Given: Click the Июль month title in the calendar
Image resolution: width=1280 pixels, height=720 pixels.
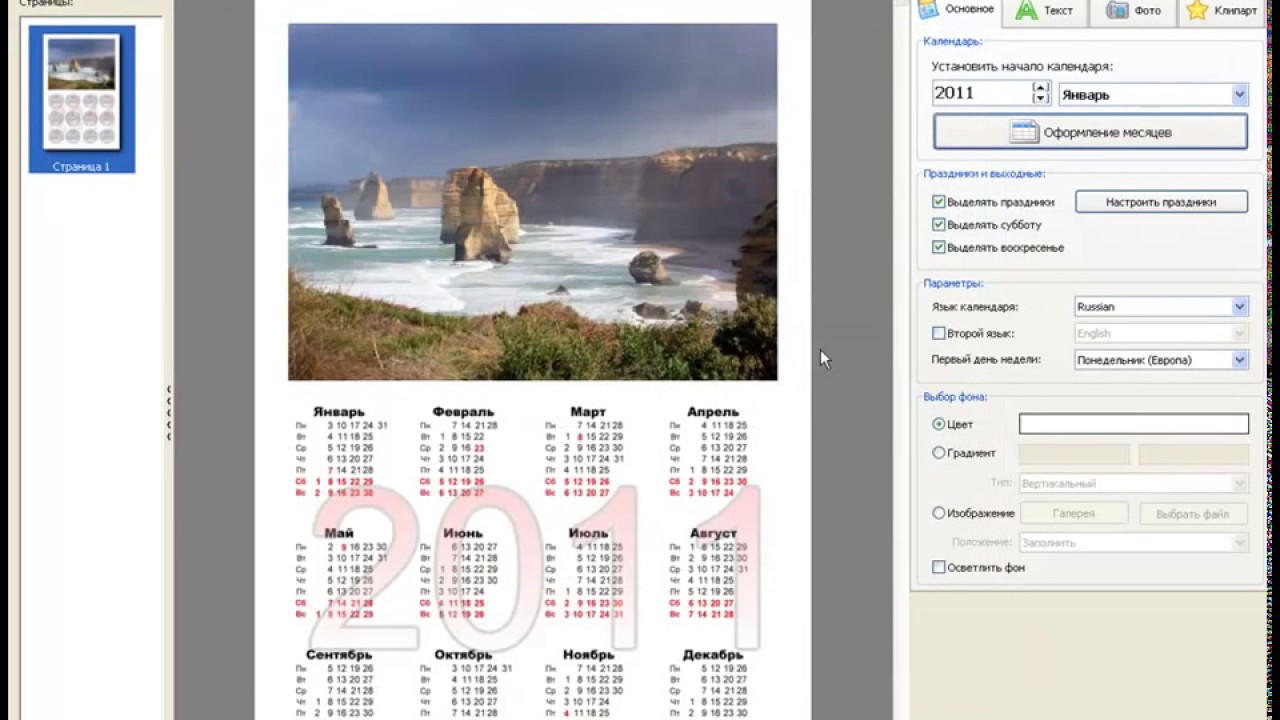Looking at the screenshot, I should 588,533.
